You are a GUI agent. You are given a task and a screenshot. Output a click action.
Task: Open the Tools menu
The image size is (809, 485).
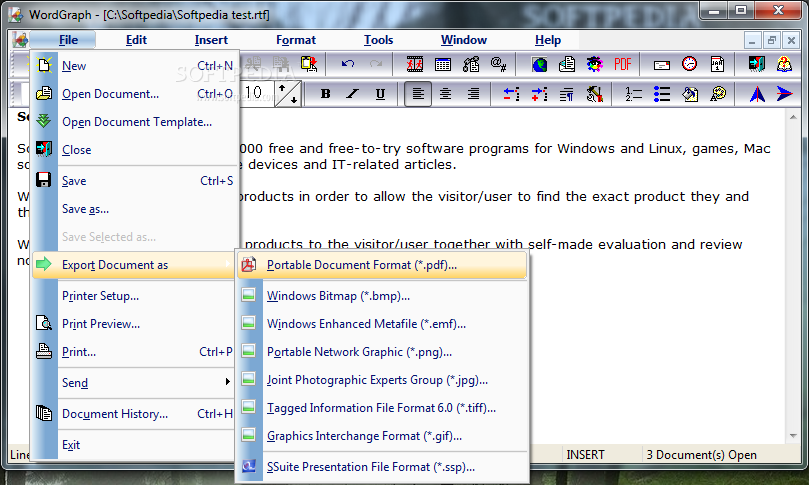tap(378, 40)
